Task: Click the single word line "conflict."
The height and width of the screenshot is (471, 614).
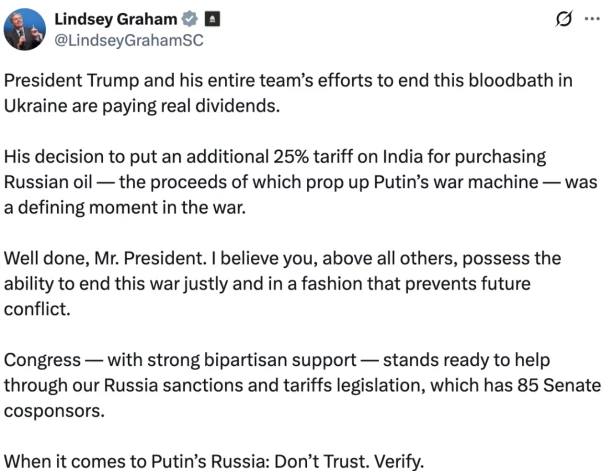Action: 37,309
